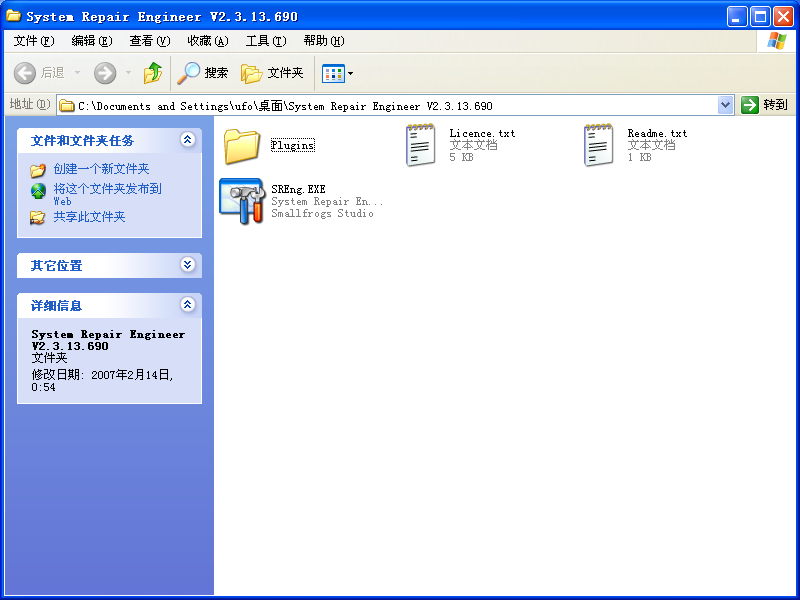Click the Views icon in toolbar

pos(333,73)
